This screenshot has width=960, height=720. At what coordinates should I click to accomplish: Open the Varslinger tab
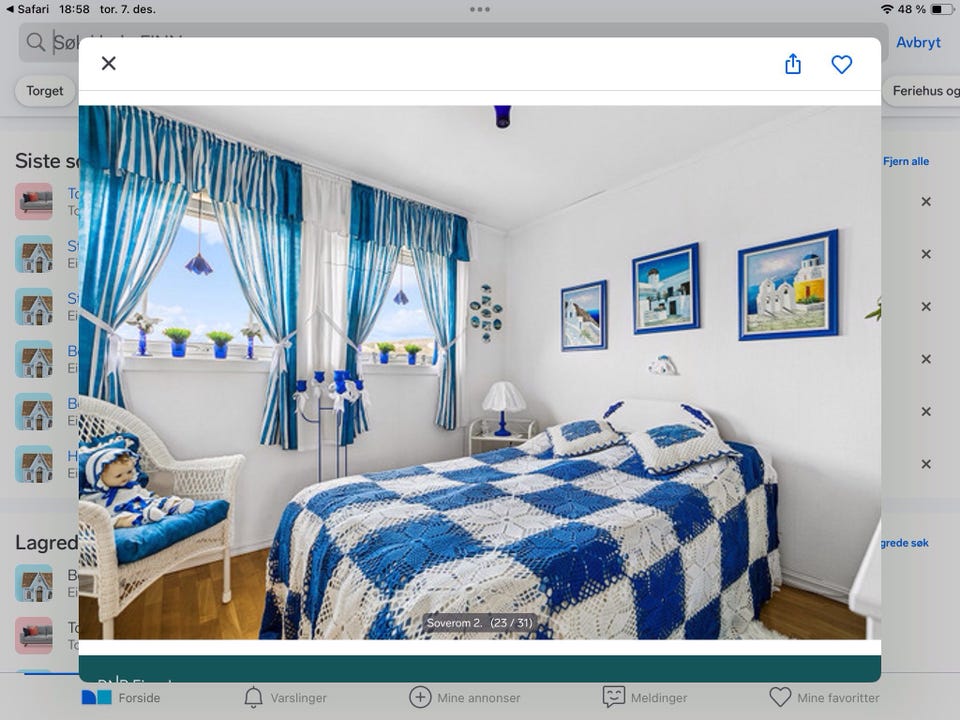tap(285, 697)
